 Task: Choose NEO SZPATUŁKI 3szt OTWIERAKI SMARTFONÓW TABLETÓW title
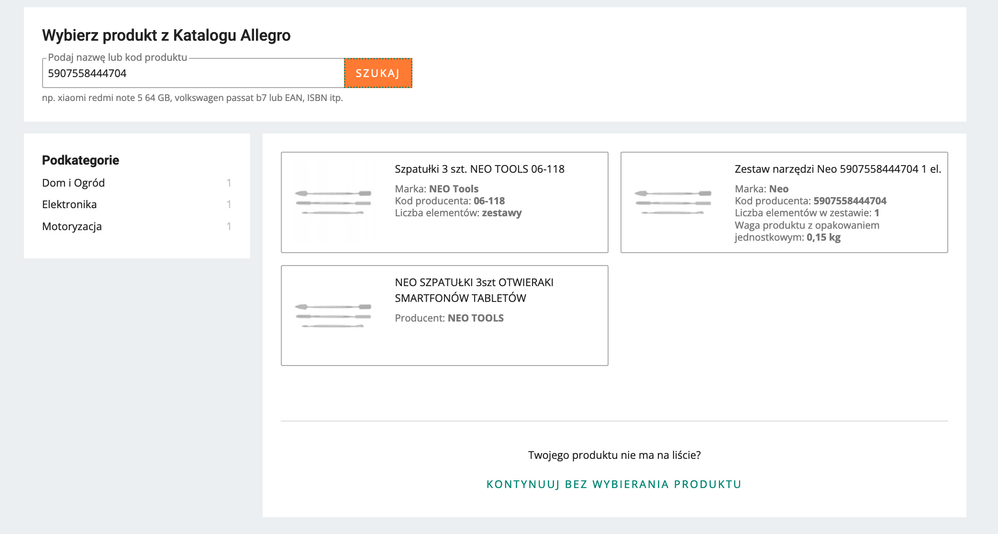click(474, 290)
